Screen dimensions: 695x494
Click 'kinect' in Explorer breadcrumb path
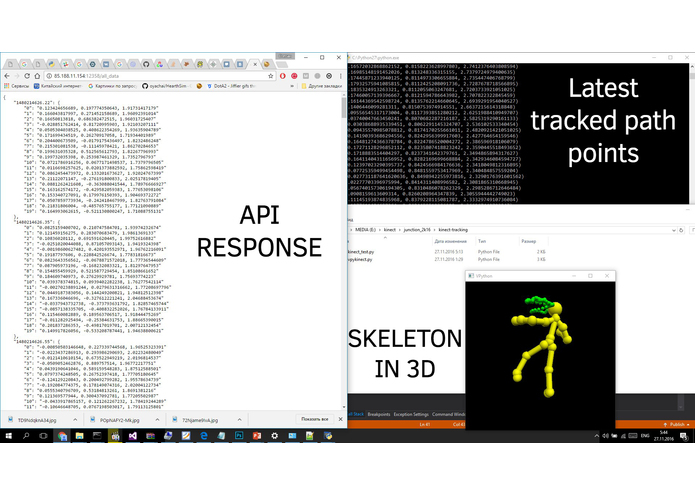pyautogui.click(x=390, y=230)
